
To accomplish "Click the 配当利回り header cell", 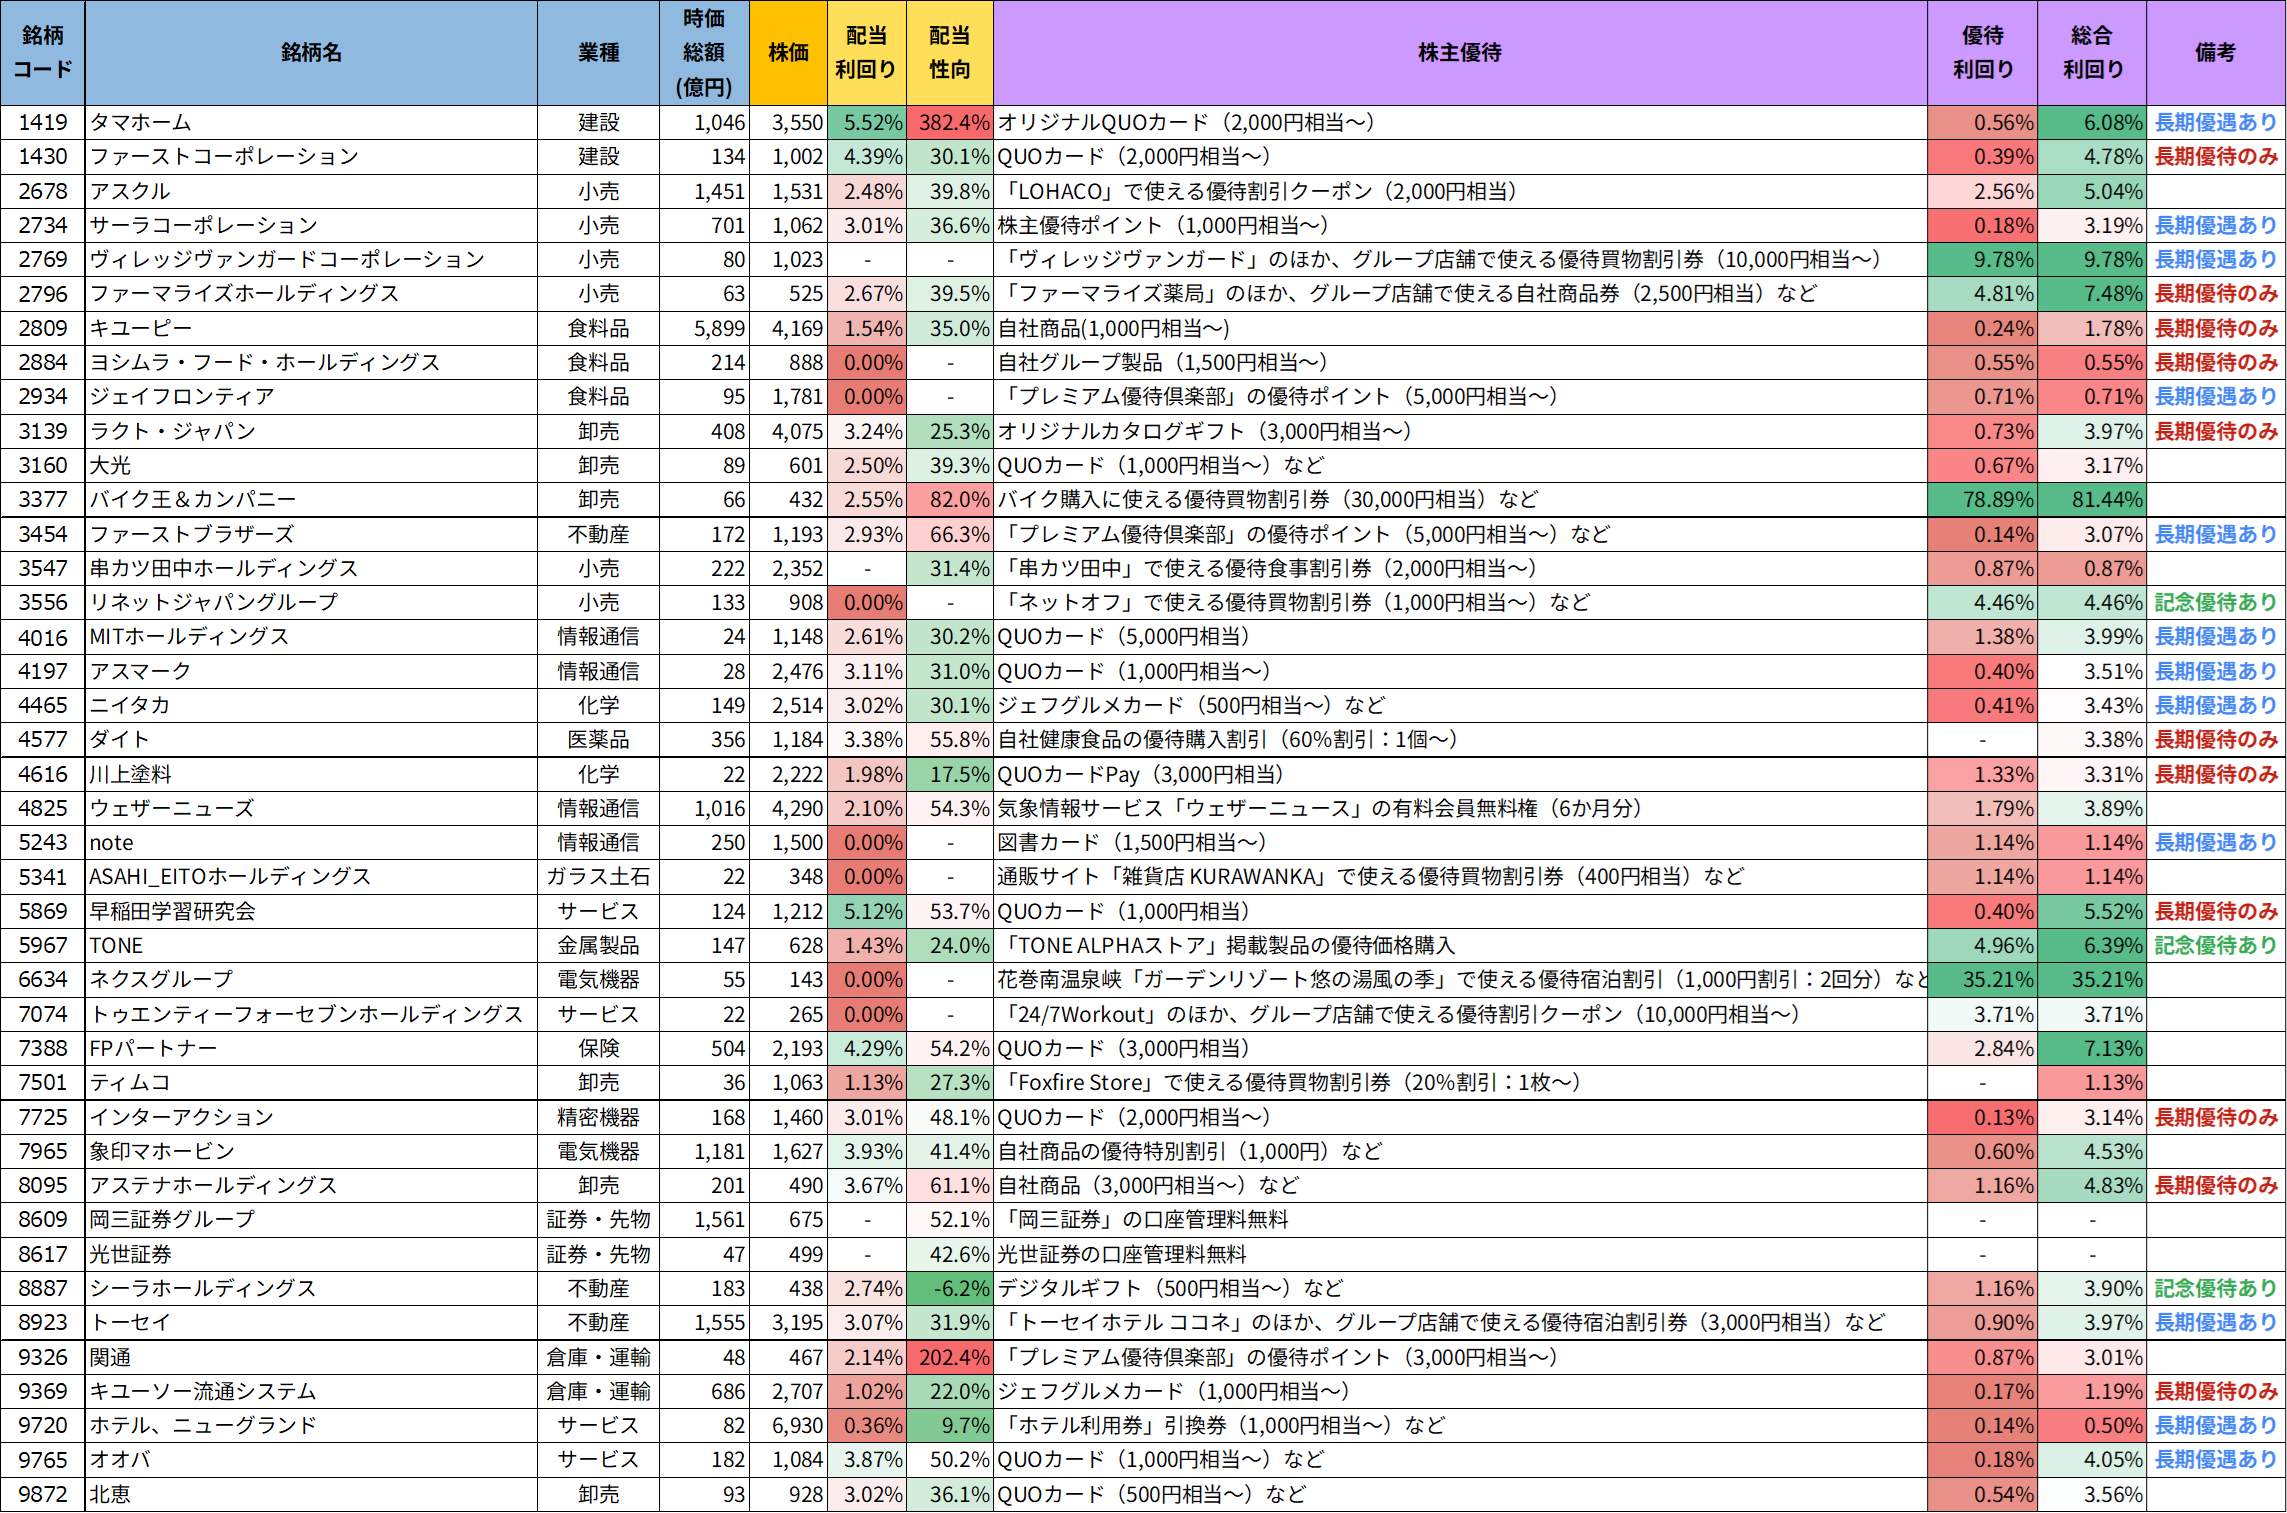I will (x=866, y=52).
